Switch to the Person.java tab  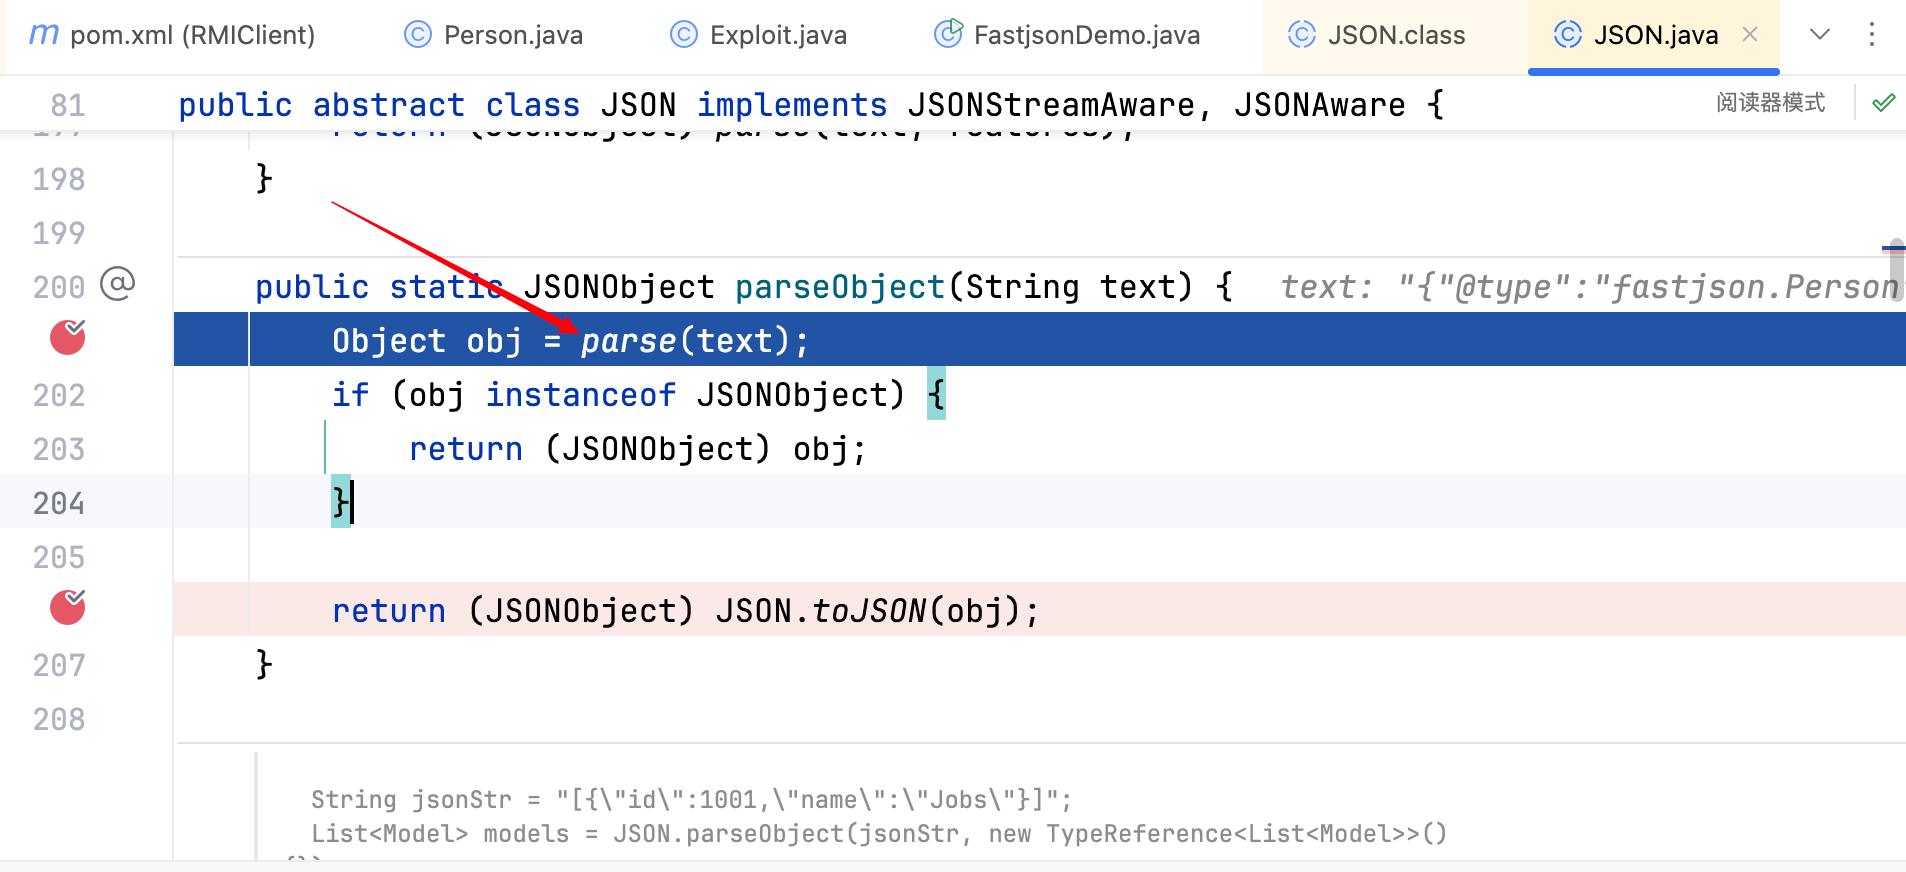[494, 35]
